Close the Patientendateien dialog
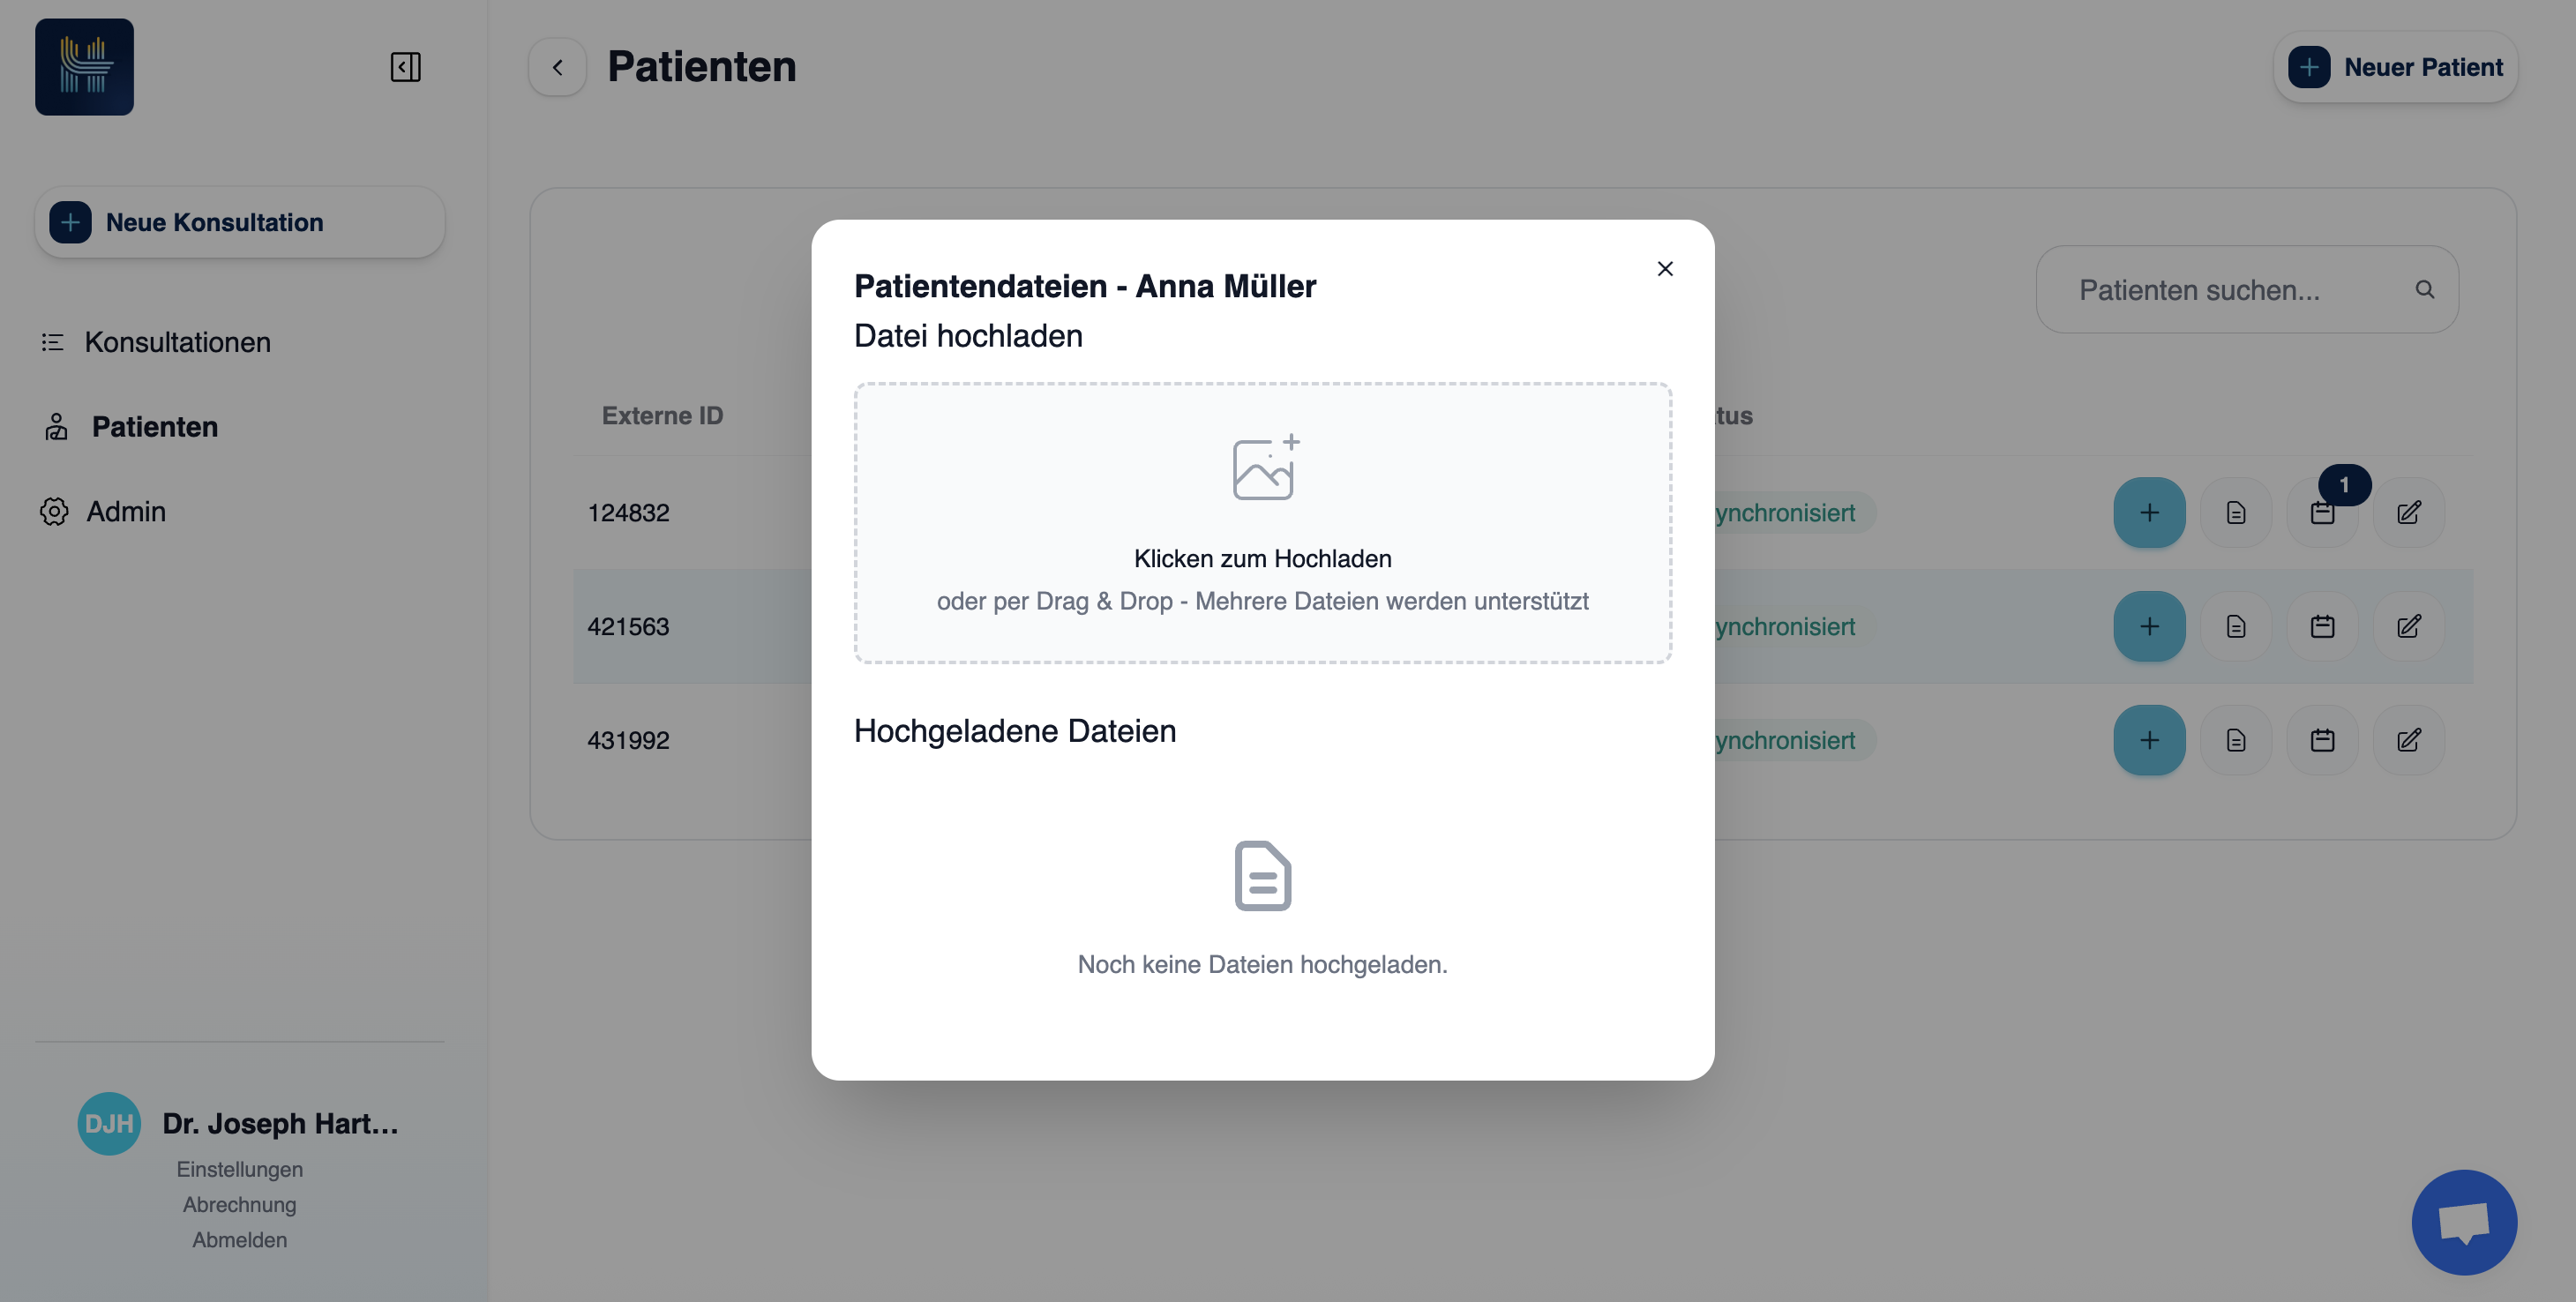This screenshot has width=2576, height=1302. coord(1664,268)
